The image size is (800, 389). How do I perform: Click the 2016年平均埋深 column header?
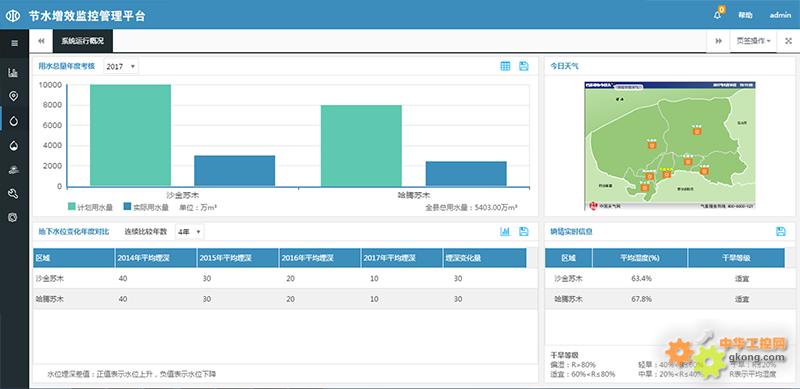click(x=320, y=258)
